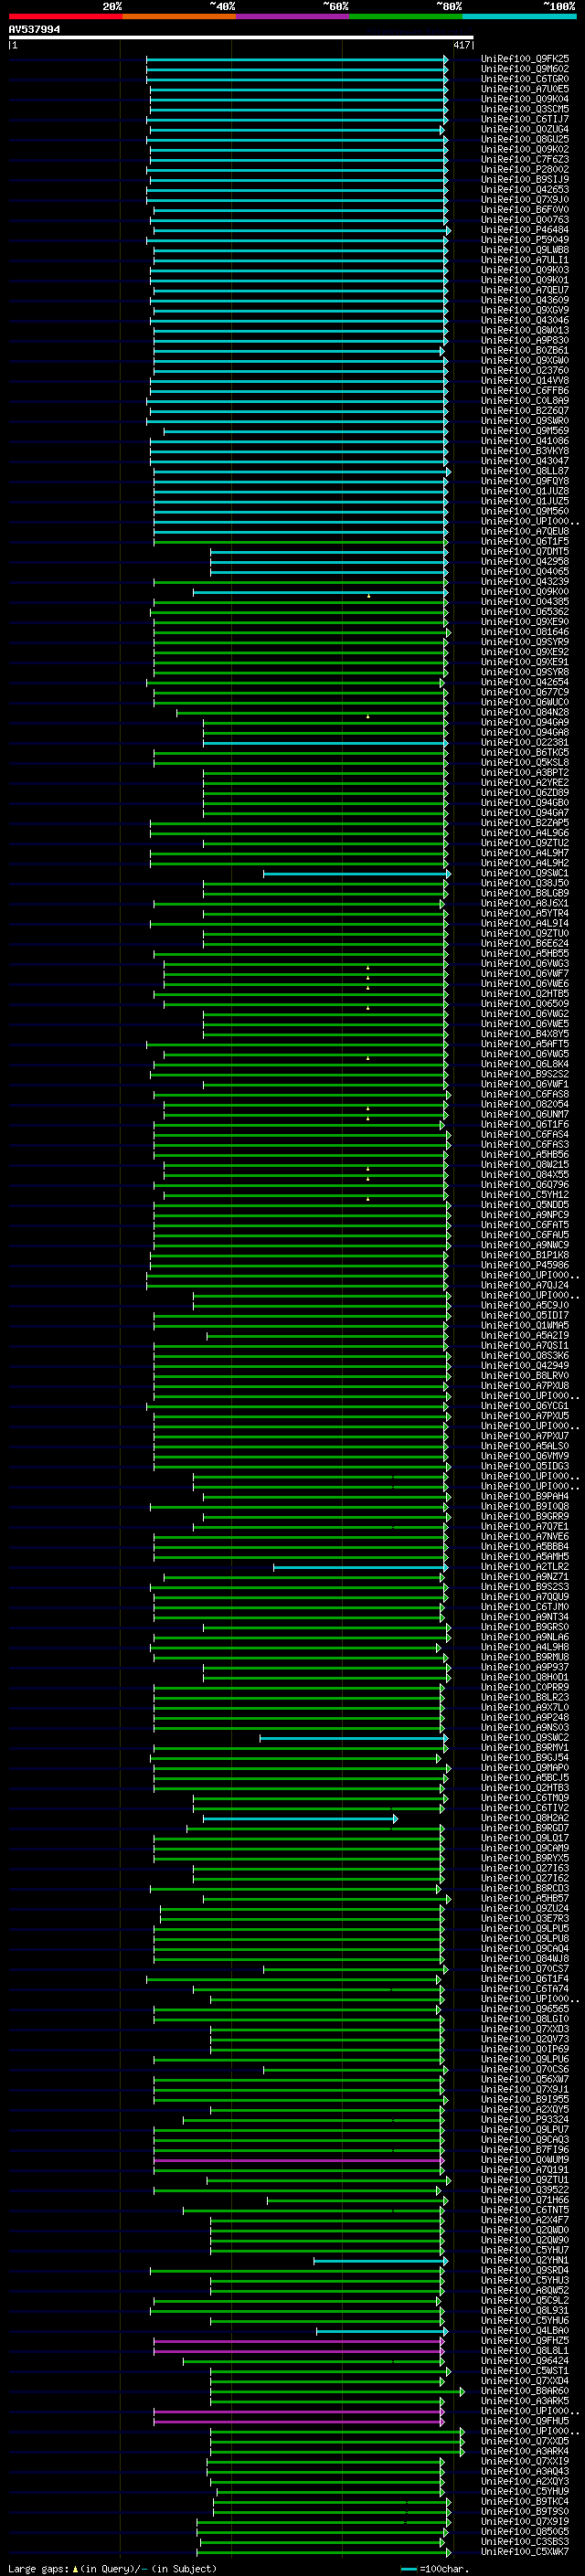Click the yellow gap marker on the Q84N28 row
The width and height of the screenshot is (585, 2576).
click(x=368, y=716)
